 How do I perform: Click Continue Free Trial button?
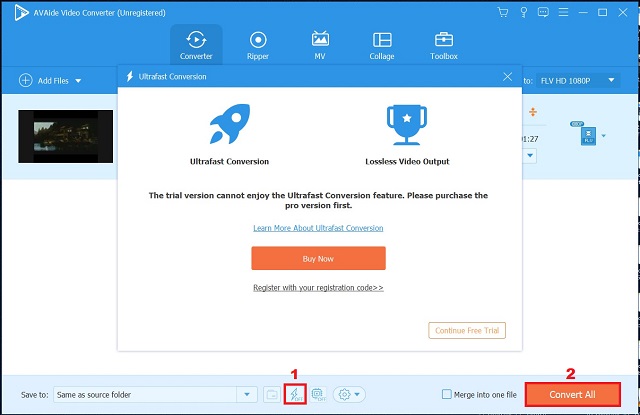467,330
